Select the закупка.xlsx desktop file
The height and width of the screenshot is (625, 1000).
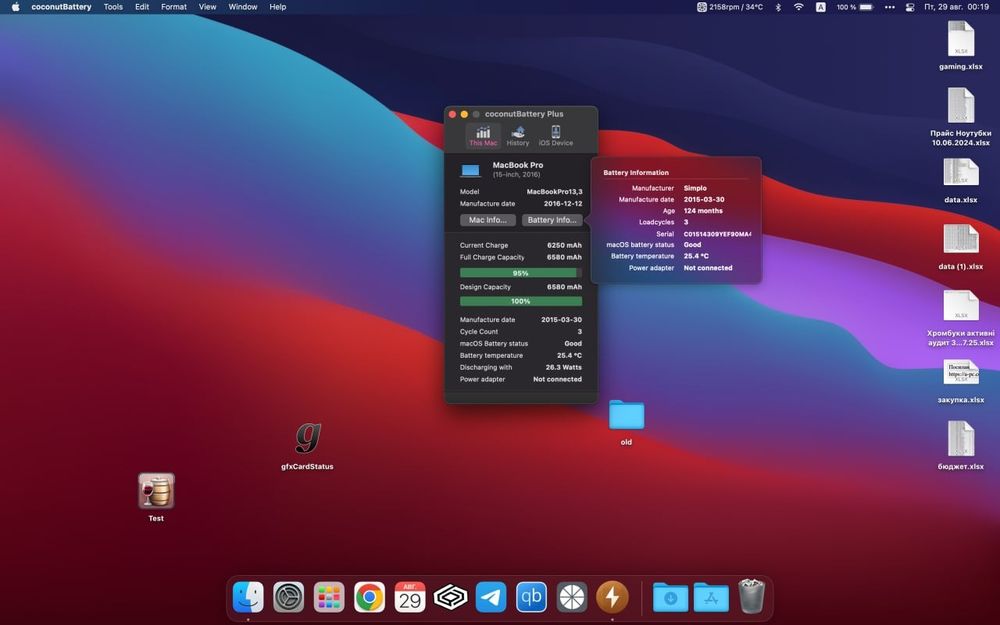click(961, 381)
